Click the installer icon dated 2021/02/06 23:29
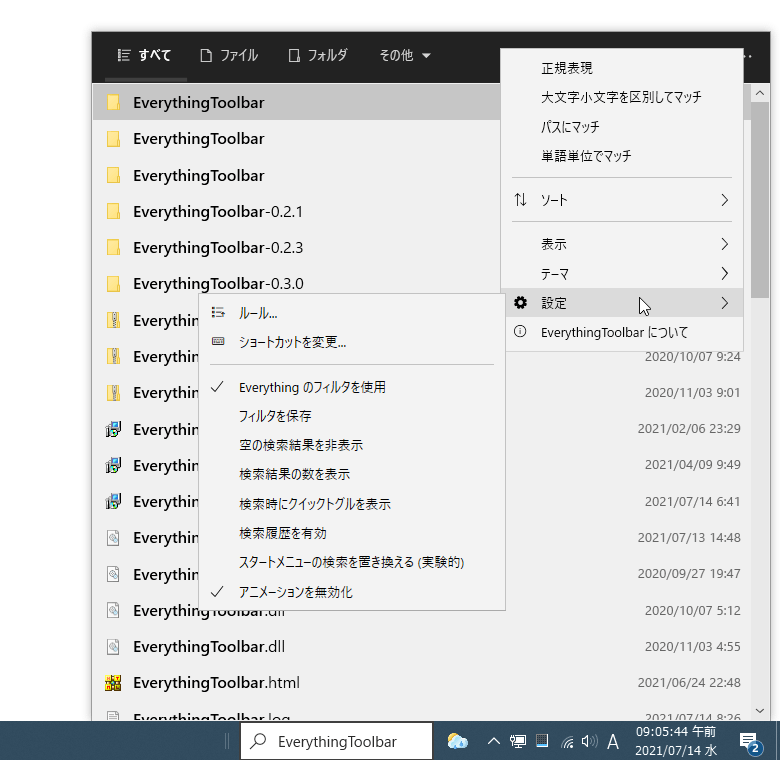 tap(113, 429)
